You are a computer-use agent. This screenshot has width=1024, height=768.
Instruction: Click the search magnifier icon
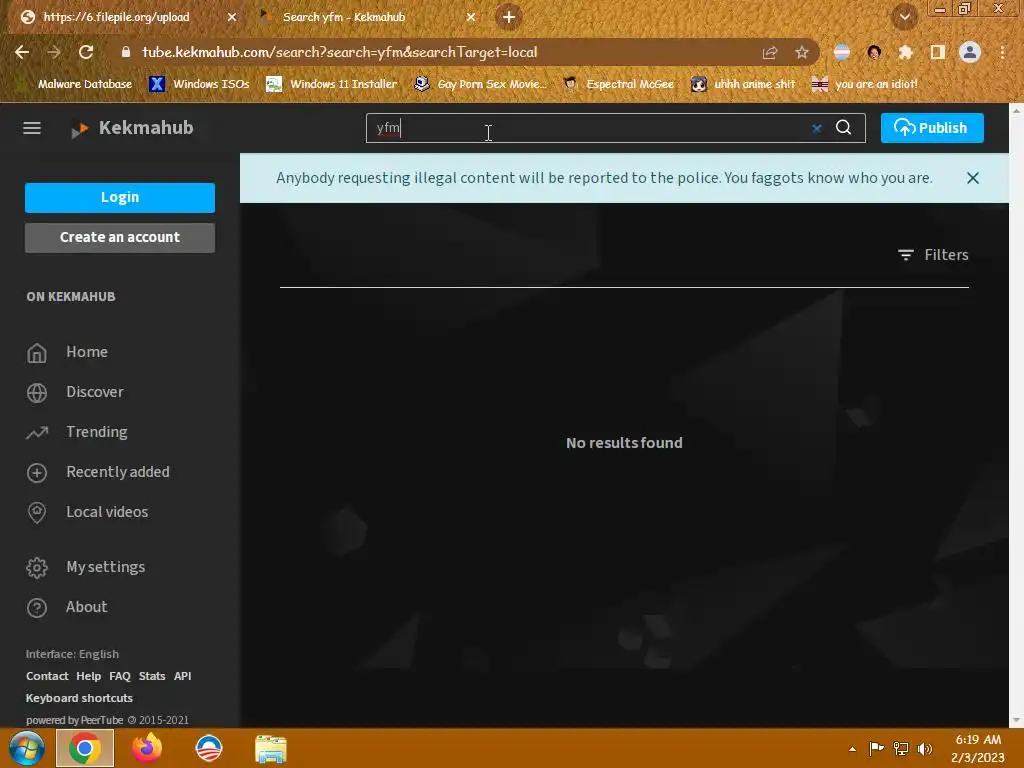coord(843,127)
